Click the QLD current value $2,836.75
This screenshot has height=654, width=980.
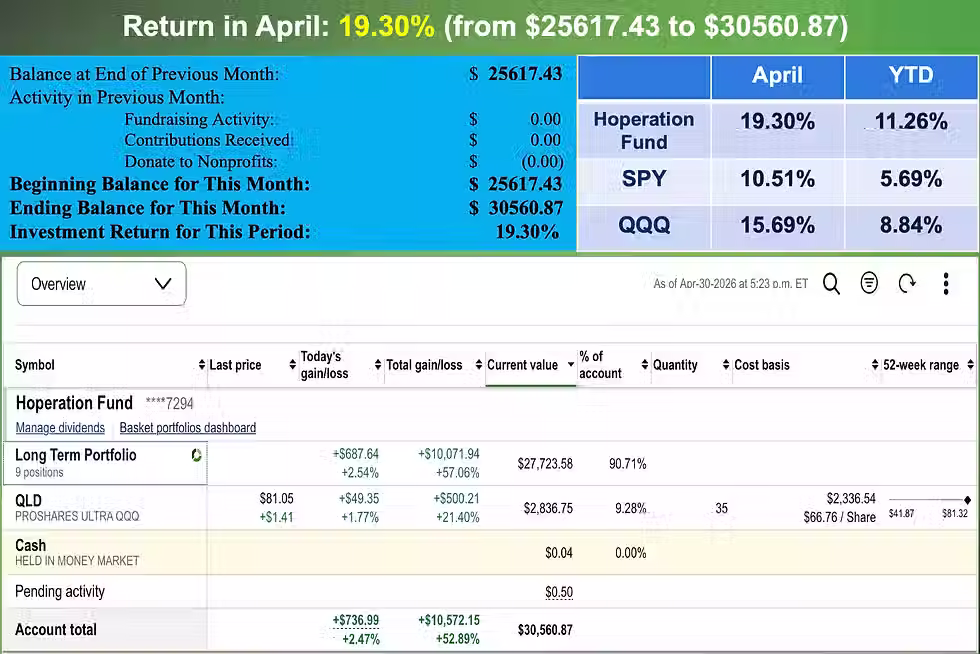pos(548,508)
